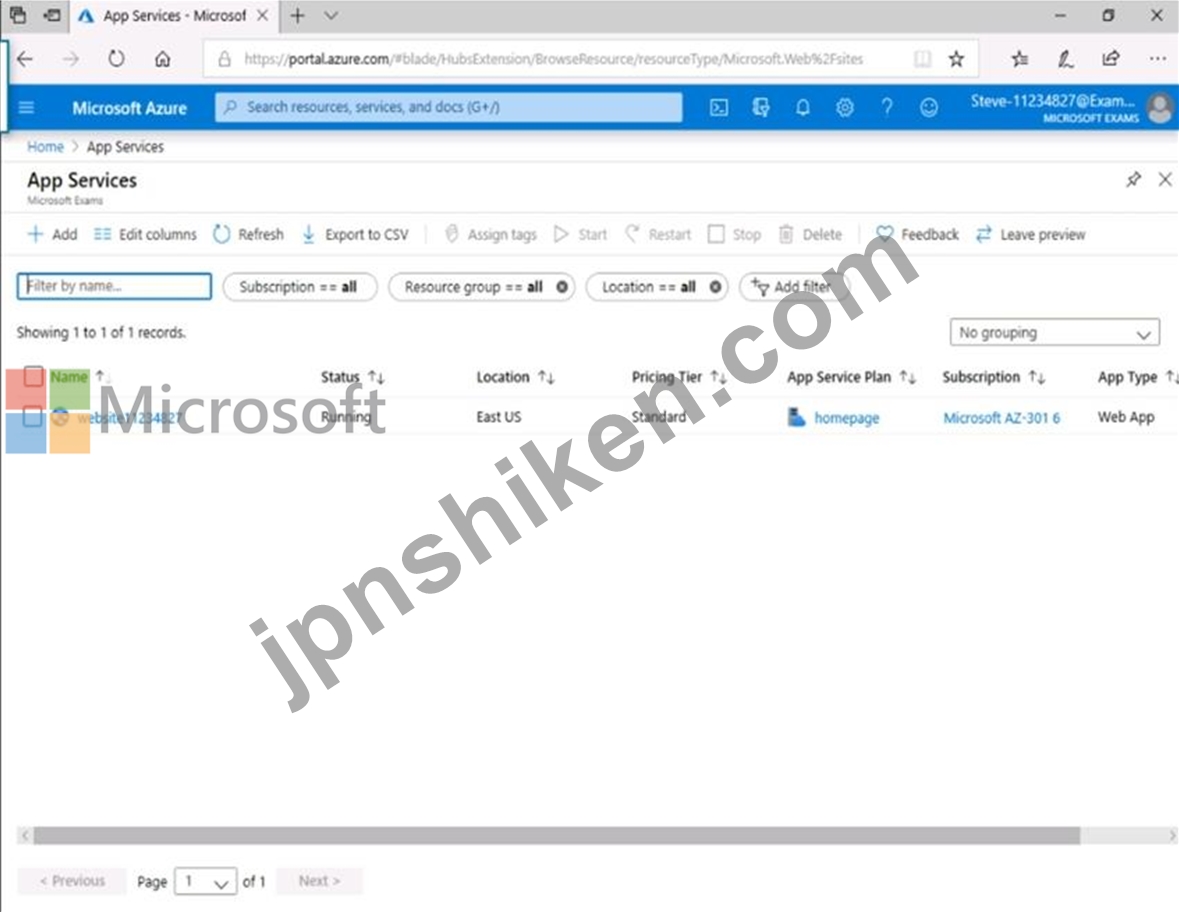Focus the Filter by name field
Screen dimensions: 1179x912
114,286
